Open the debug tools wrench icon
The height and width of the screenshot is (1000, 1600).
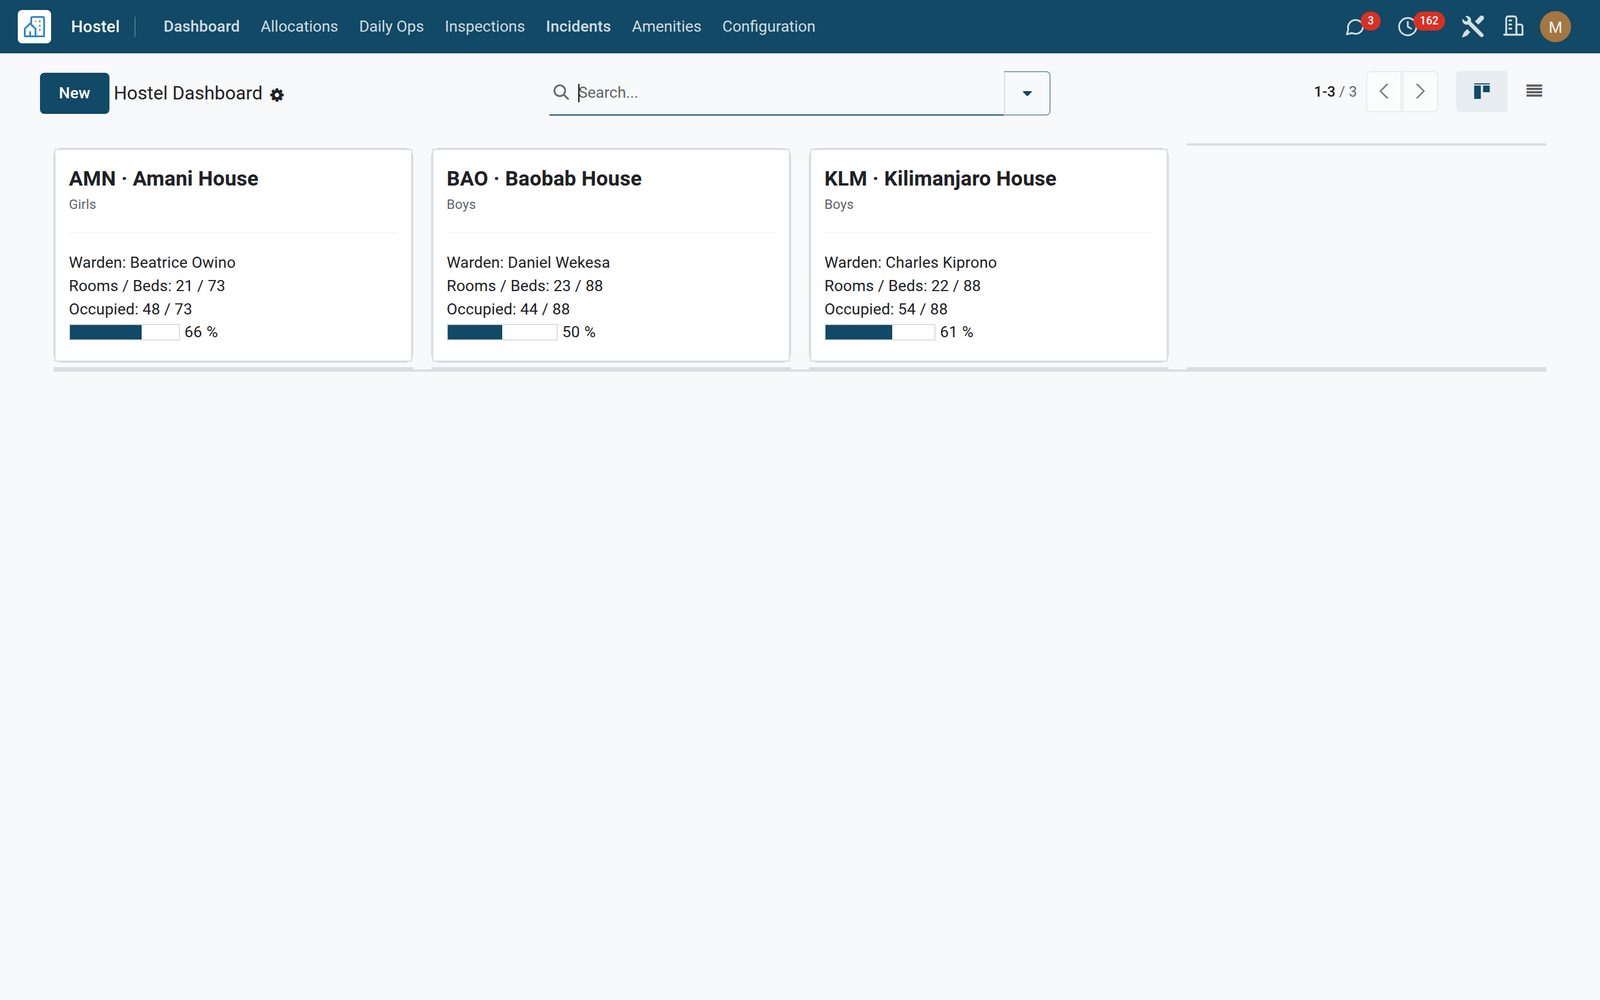point(1472,27)
